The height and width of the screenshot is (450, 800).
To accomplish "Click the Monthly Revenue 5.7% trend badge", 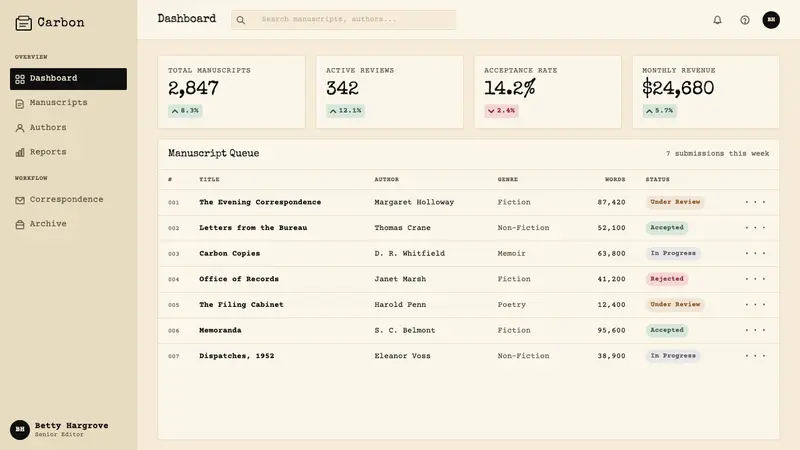I will coord(660,111).
